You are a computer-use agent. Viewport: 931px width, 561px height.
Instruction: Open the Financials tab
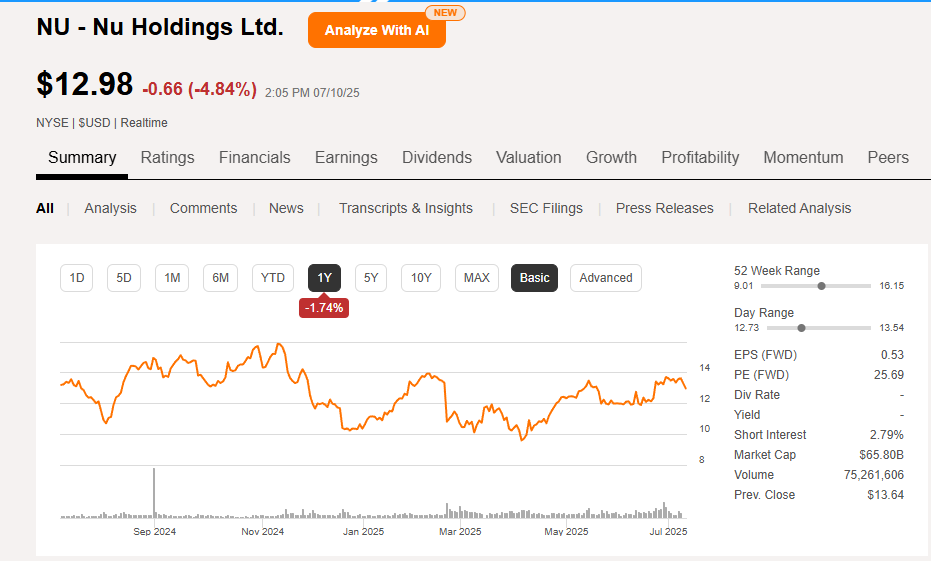click(x=254, y=157)
